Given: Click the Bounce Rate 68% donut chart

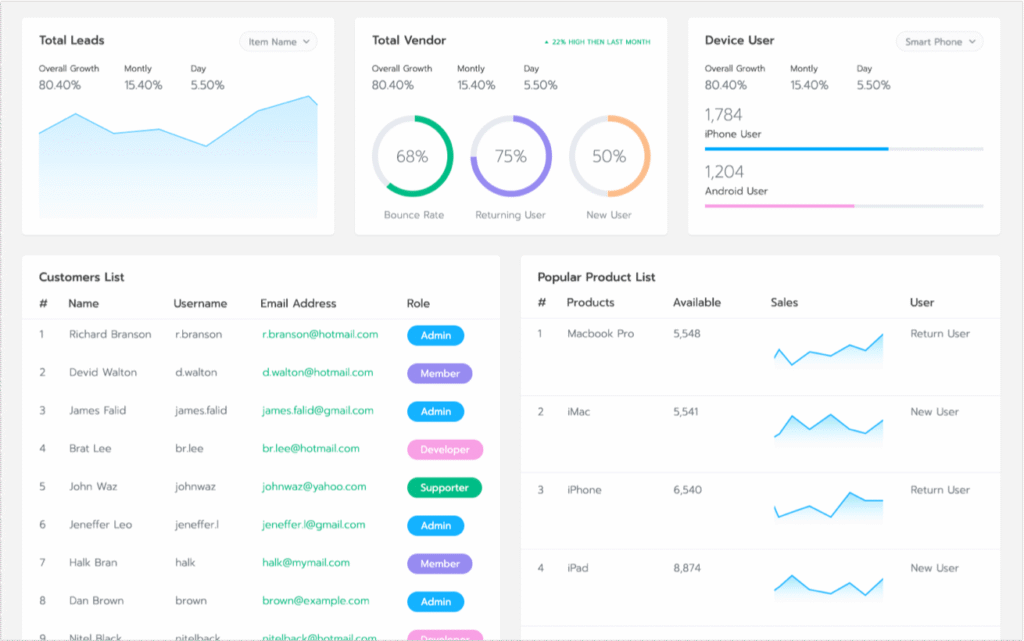Looking at the screenshot, I should pos(412,156).
